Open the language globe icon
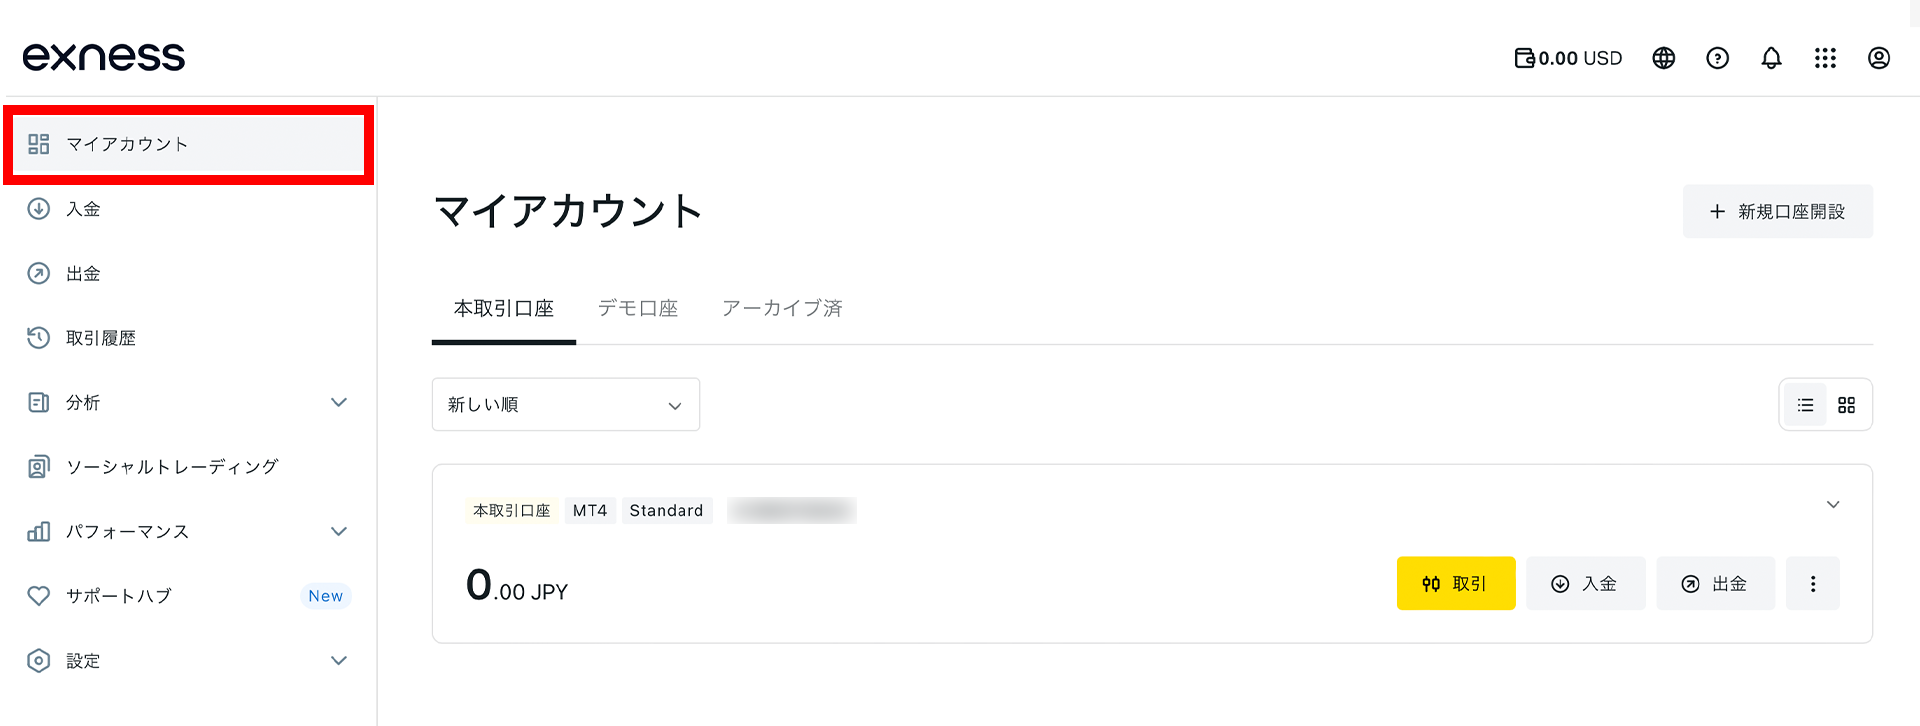The width and height of the screenshot is (1920, 726). [x=1663, y=58]
